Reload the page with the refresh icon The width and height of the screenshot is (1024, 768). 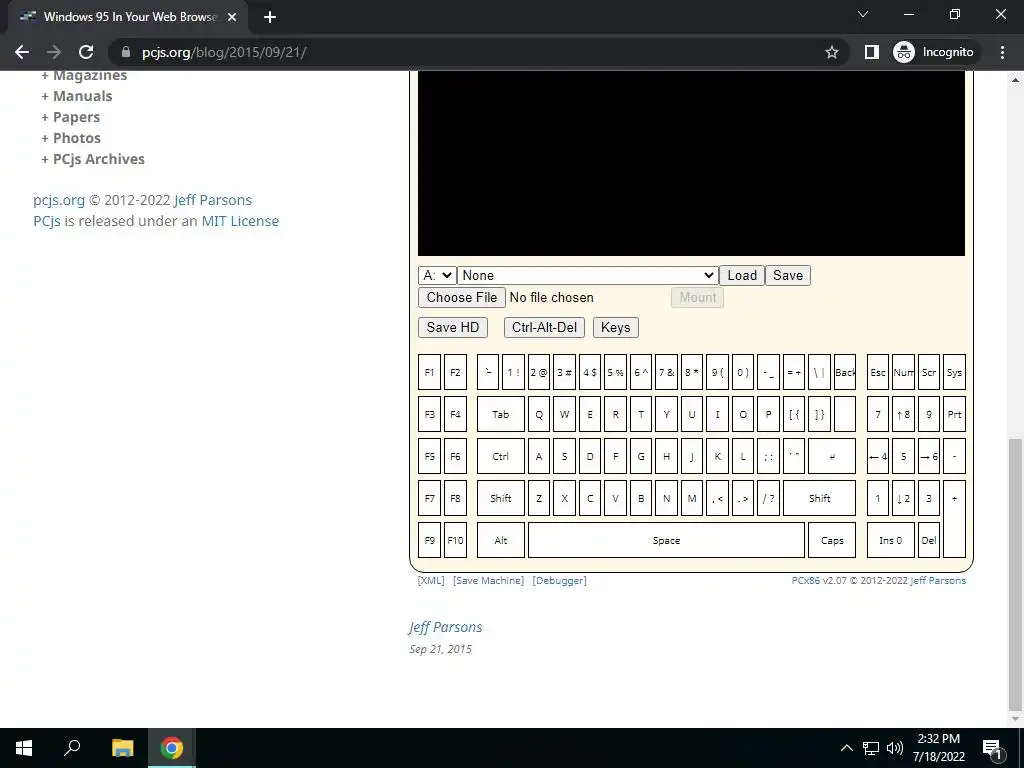point(86,52)
